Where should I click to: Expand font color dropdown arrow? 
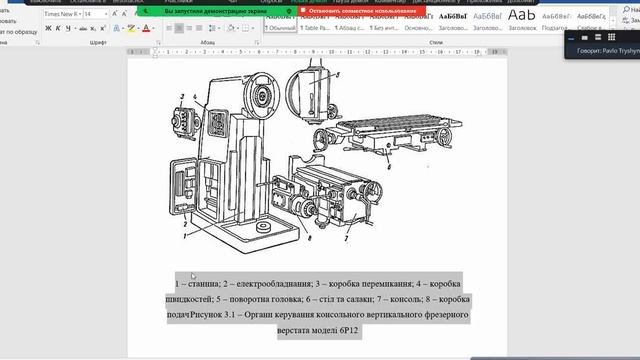coord(153,29)
